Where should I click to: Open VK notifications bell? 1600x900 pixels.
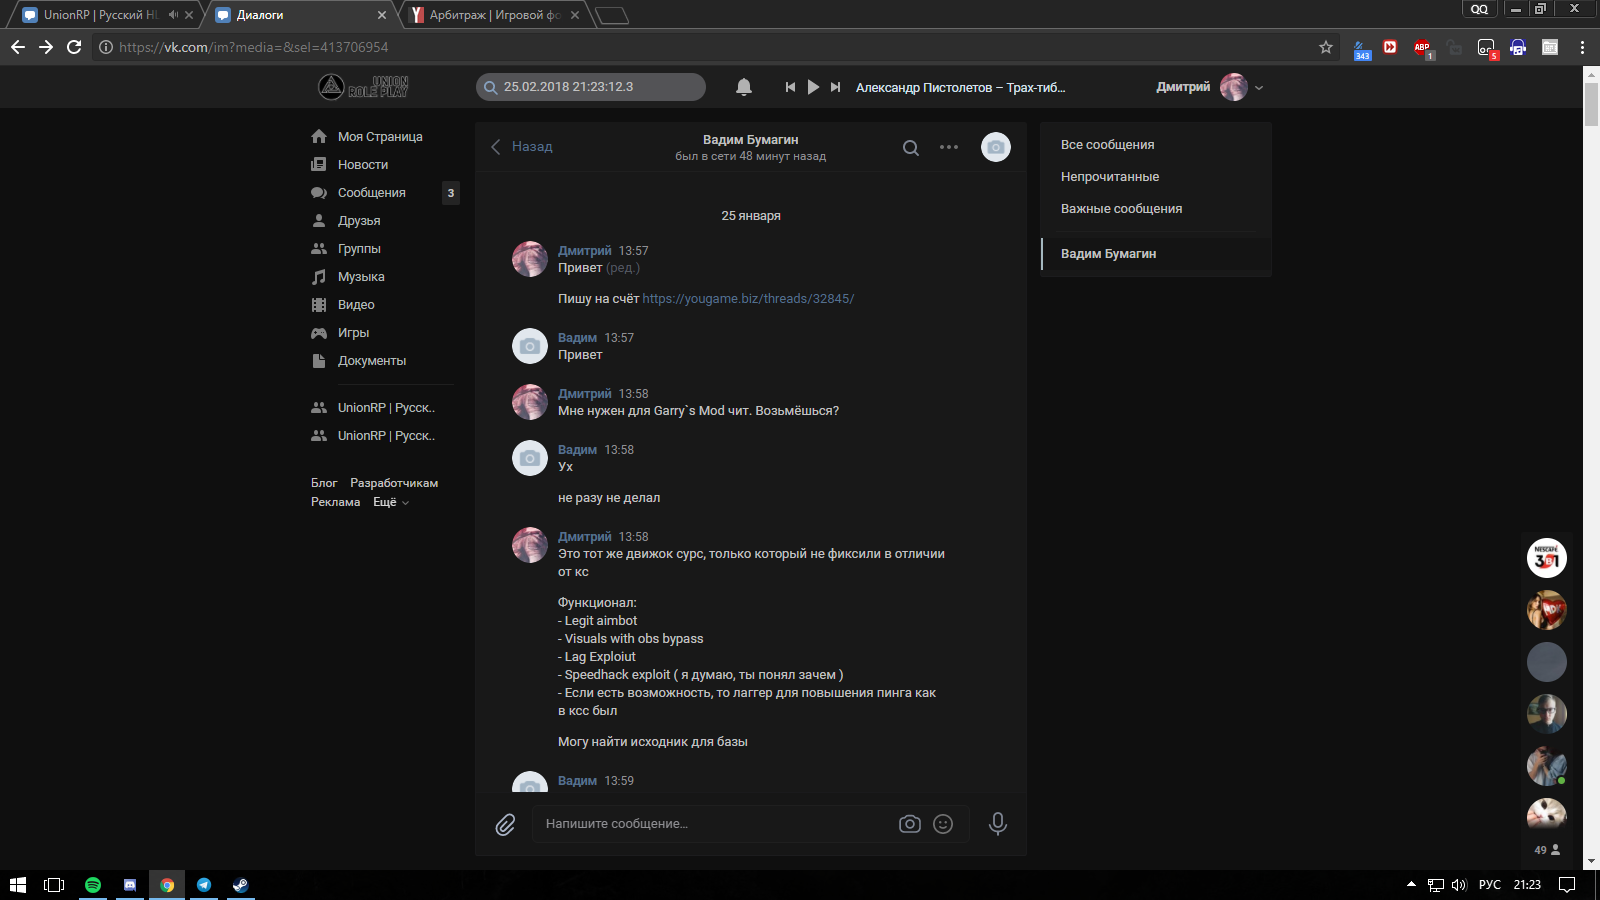[744, 87]
